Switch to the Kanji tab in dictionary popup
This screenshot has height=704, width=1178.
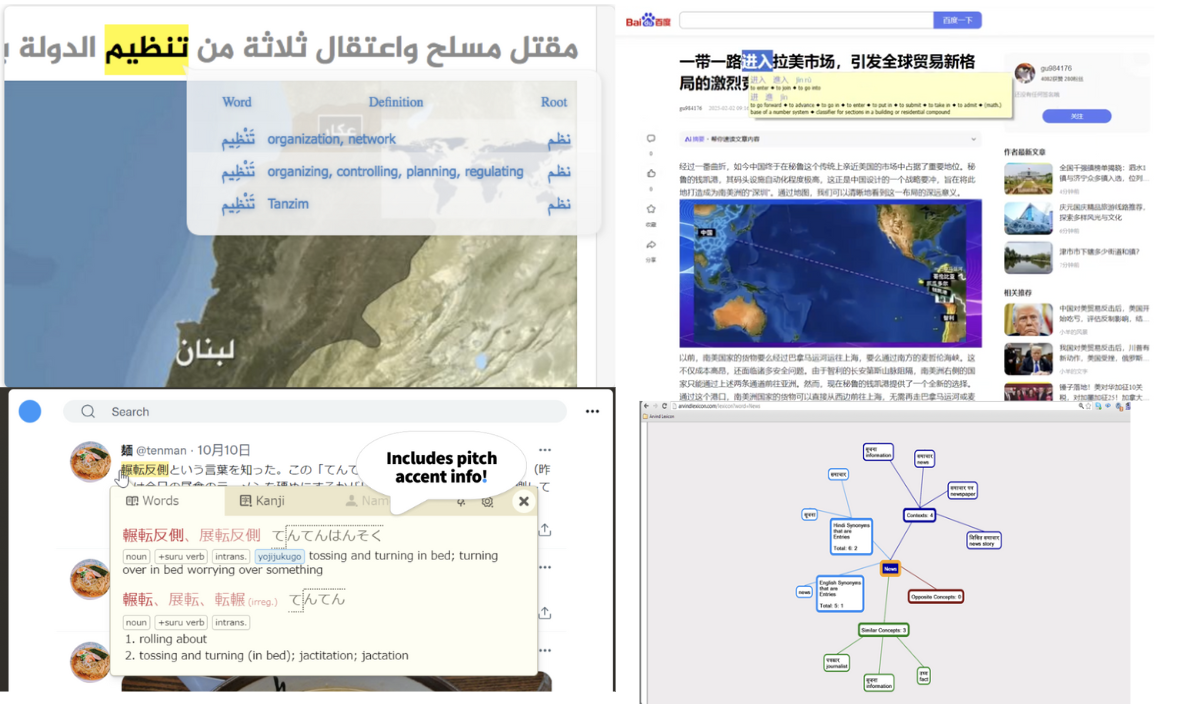pos(262,500)
